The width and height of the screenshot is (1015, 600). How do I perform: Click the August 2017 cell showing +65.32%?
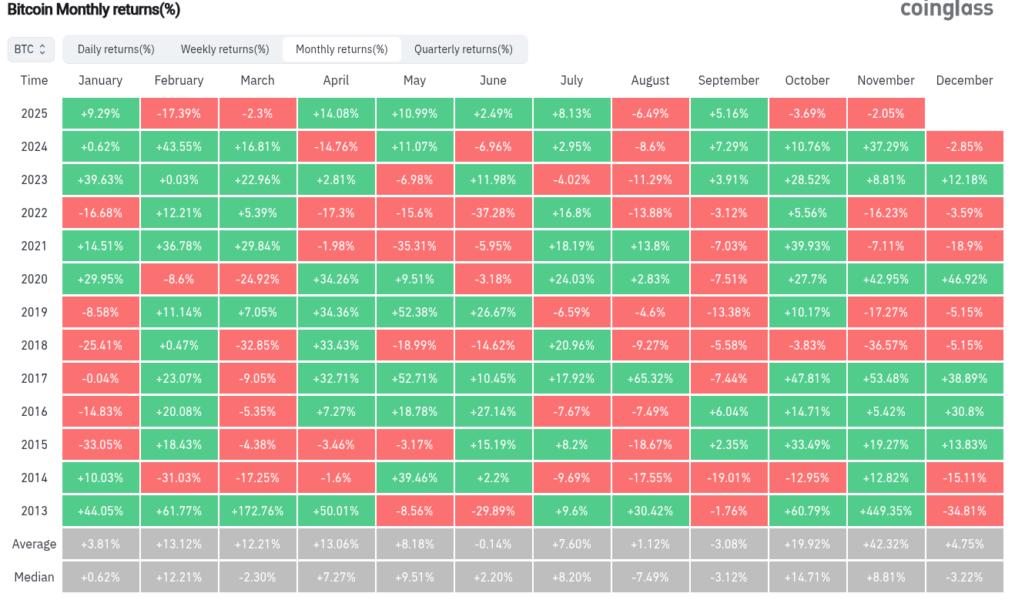tap(650, 377)
